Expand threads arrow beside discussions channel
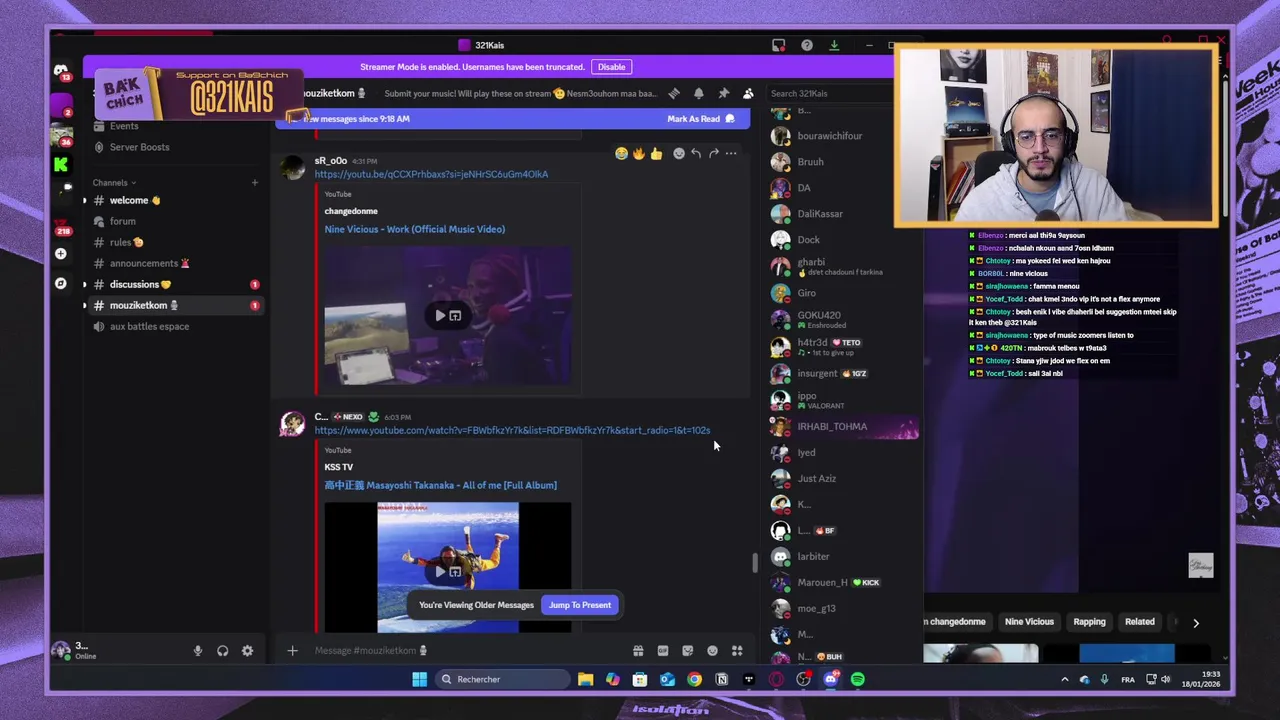Screen dimensions: 1280x720 (x=85, y=284)
